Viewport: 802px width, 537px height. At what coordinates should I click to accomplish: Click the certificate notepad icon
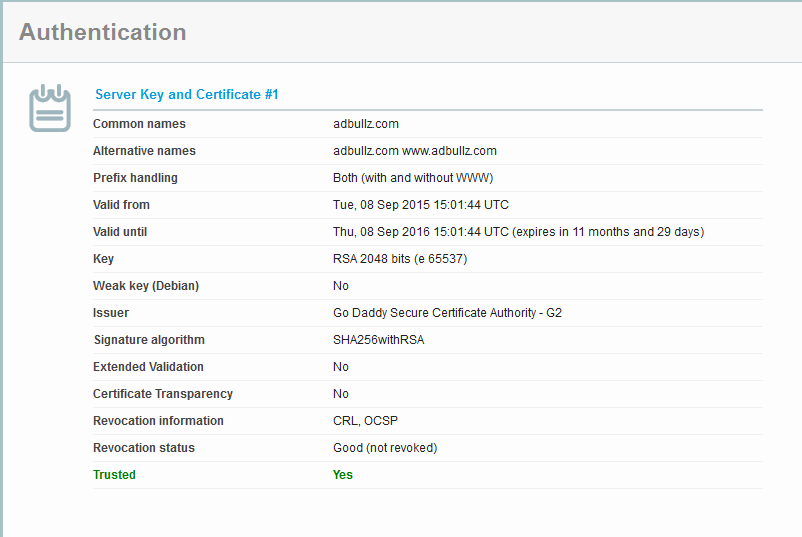pyautogui.click(x=50, y=108)
